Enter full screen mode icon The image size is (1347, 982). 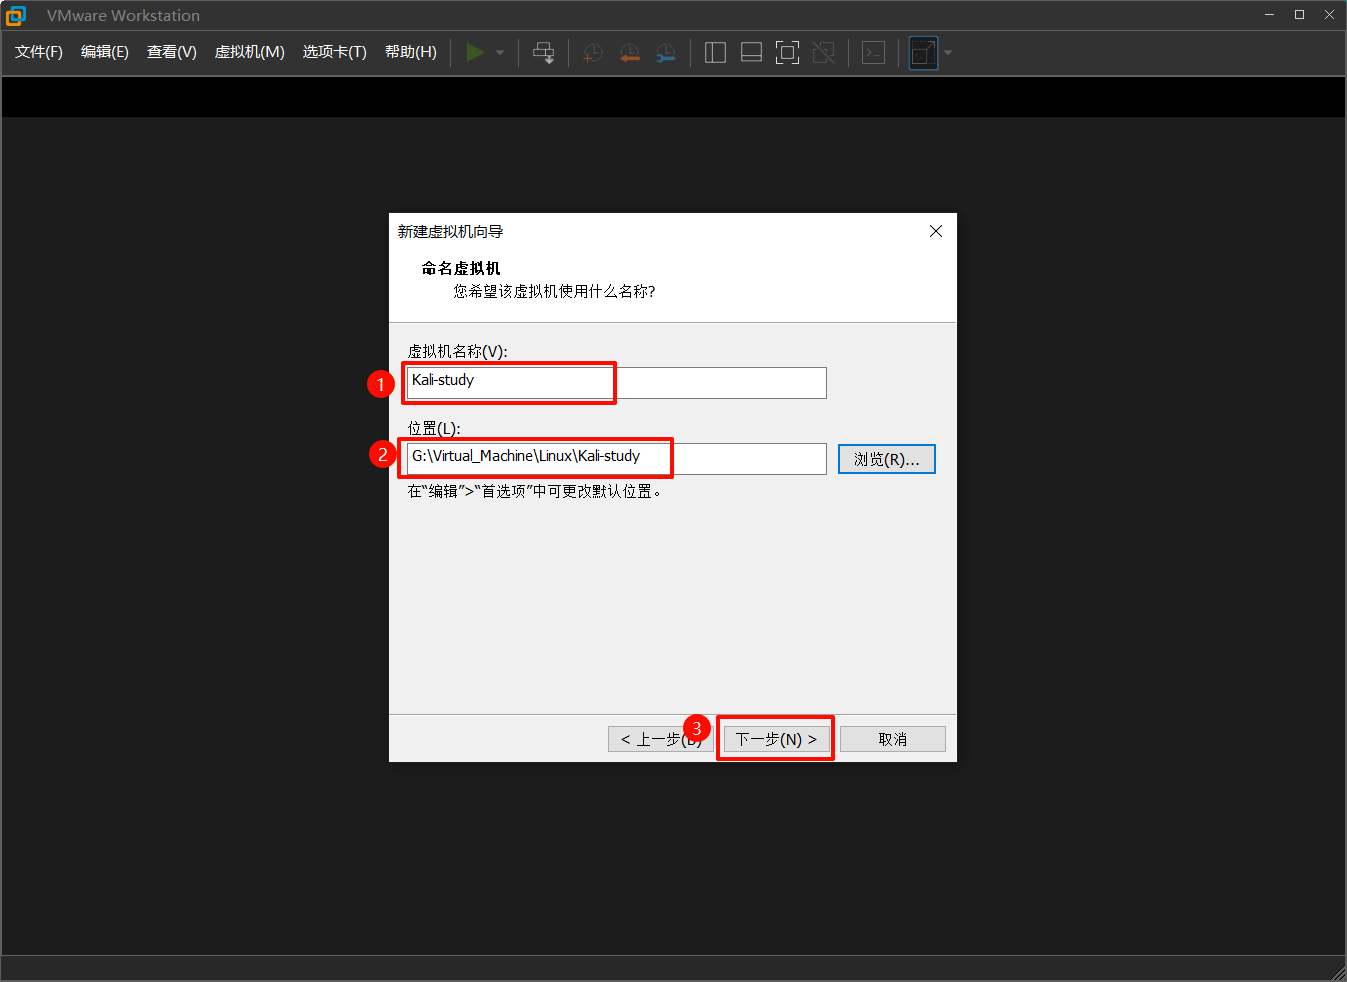click(787, 53)
